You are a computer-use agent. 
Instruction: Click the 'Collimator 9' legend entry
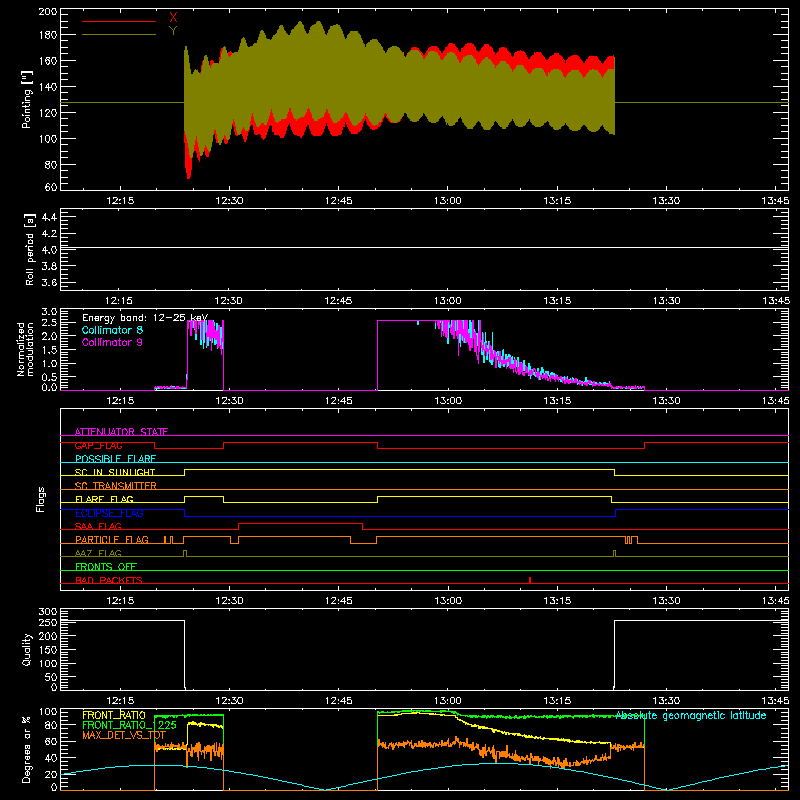pyautogui.click(x=112, y=342)
